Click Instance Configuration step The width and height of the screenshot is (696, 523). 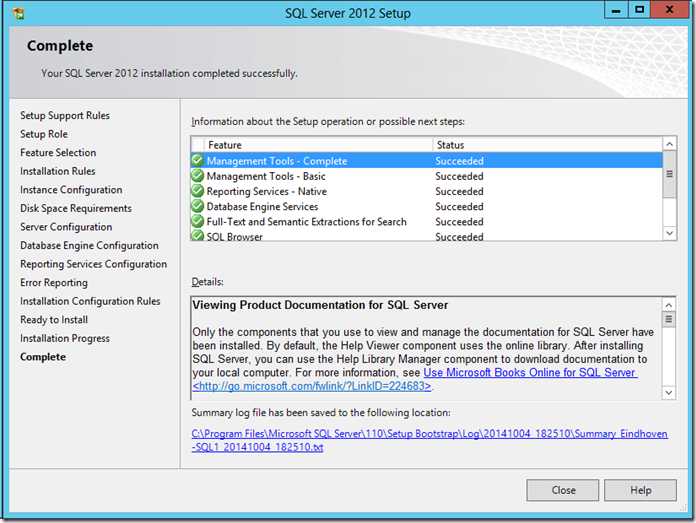[x=71, y=190]
